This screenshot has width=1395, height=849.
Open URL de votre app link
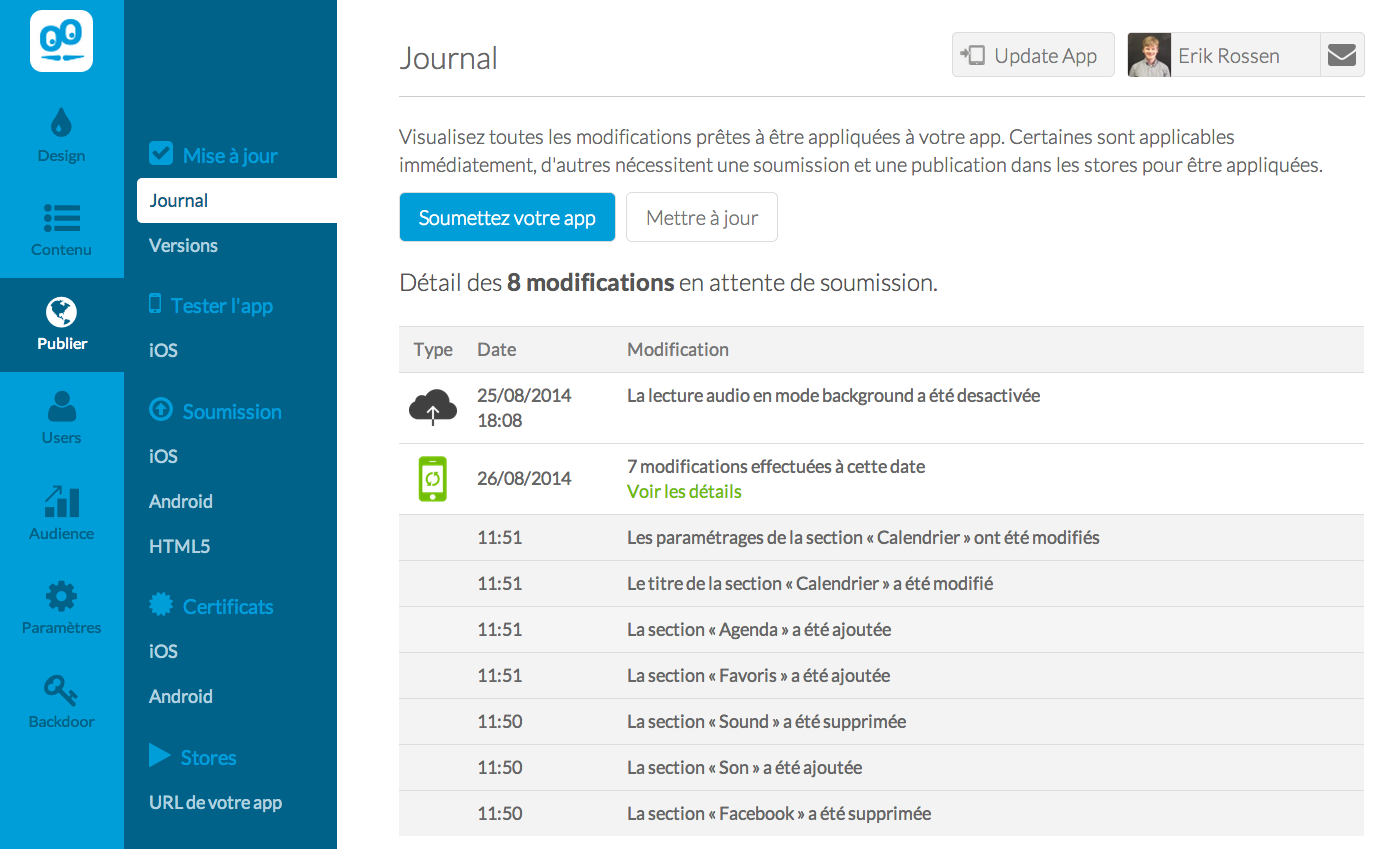click(x=215, y=803)
